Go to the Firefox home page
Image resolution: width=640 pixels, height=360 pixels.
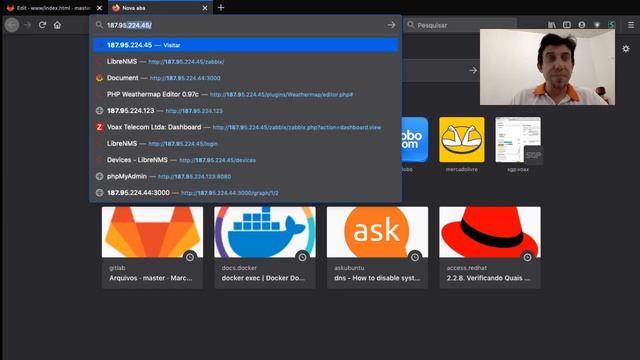coord(58,25)
